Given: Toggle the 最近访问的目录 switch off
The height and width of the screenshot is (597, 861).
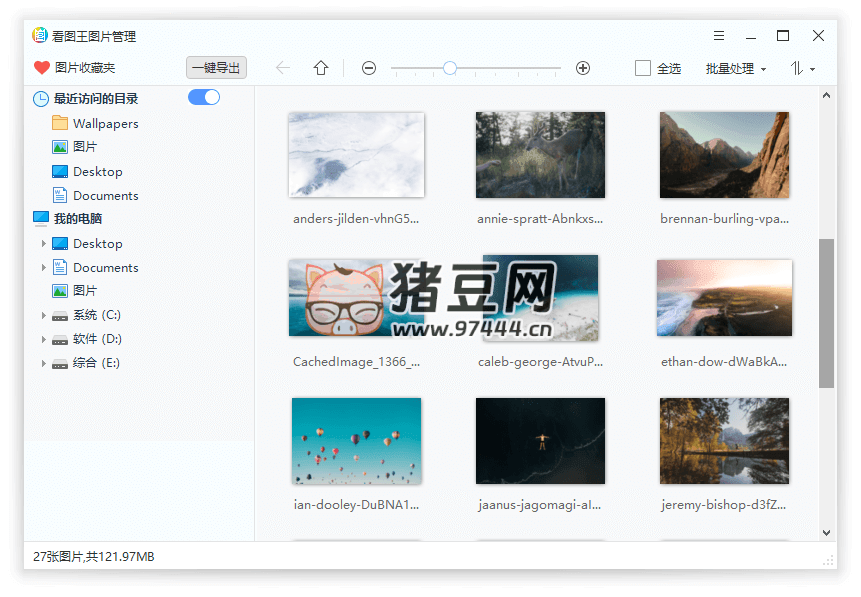Looking at the screenshot, I should click(x=204, y=97).
